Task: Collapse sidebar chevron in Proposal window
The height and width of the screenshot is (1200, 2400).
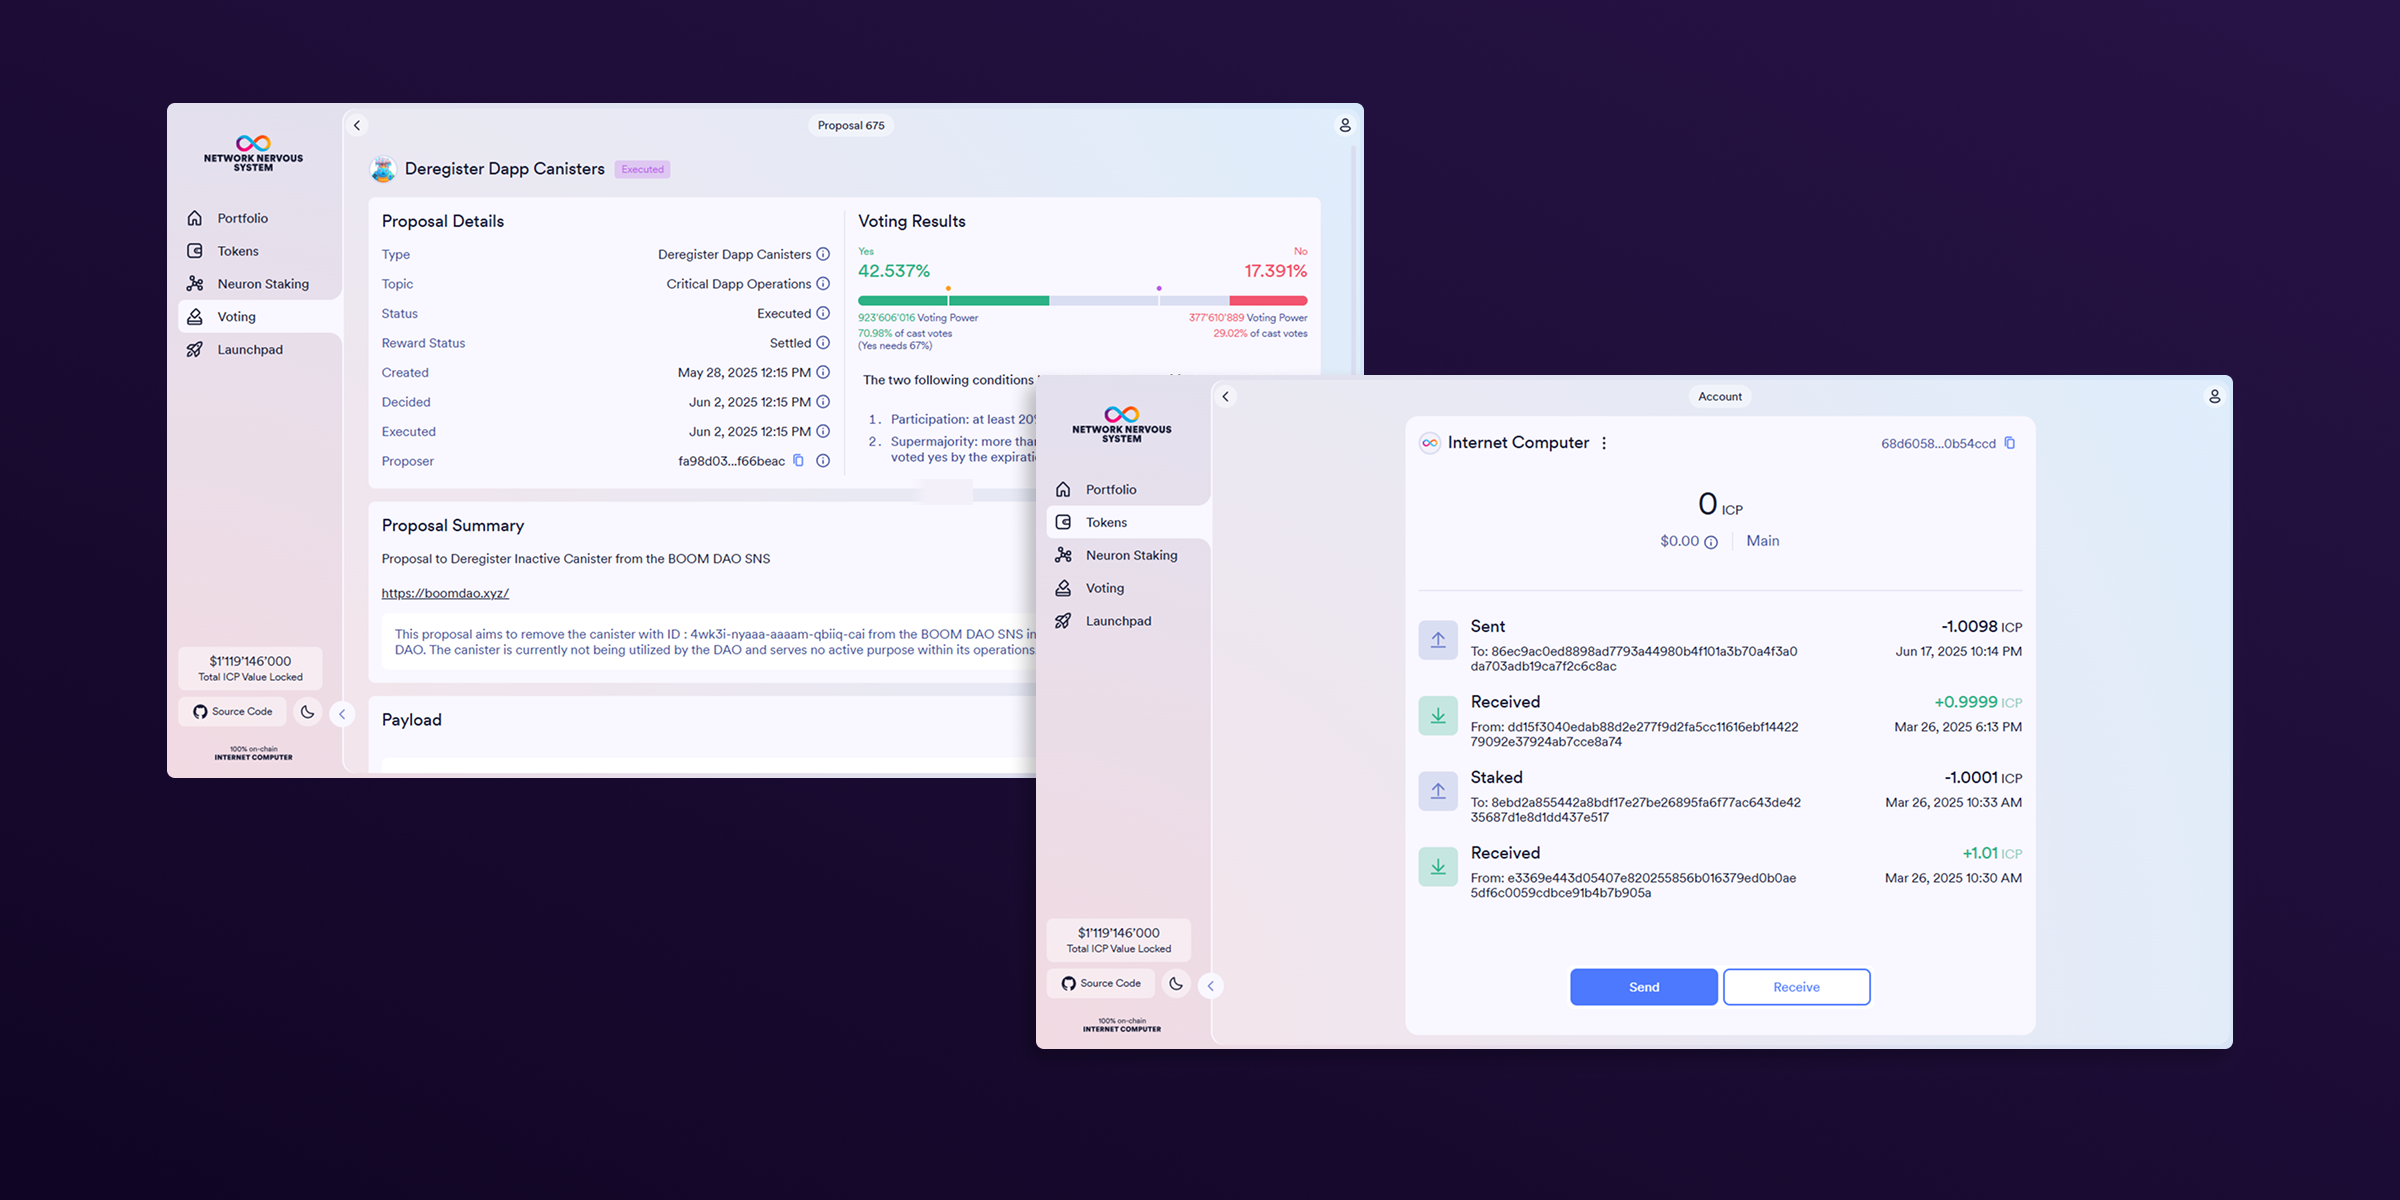Action: click(x=342, y=714)
